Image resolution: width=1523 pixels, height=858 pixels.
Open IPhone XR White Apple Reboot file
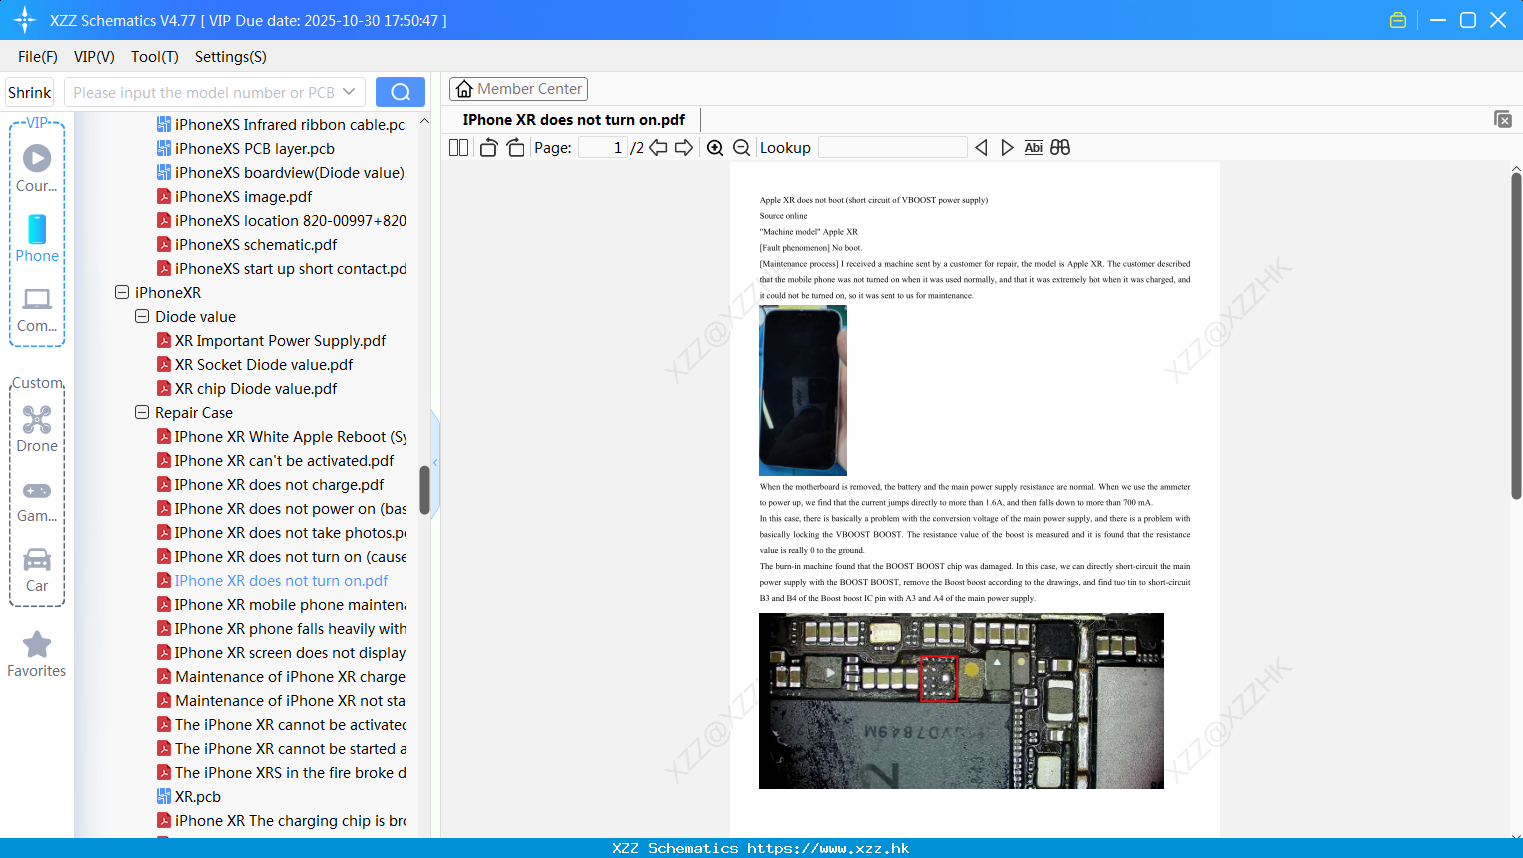[x=282, y=436]
